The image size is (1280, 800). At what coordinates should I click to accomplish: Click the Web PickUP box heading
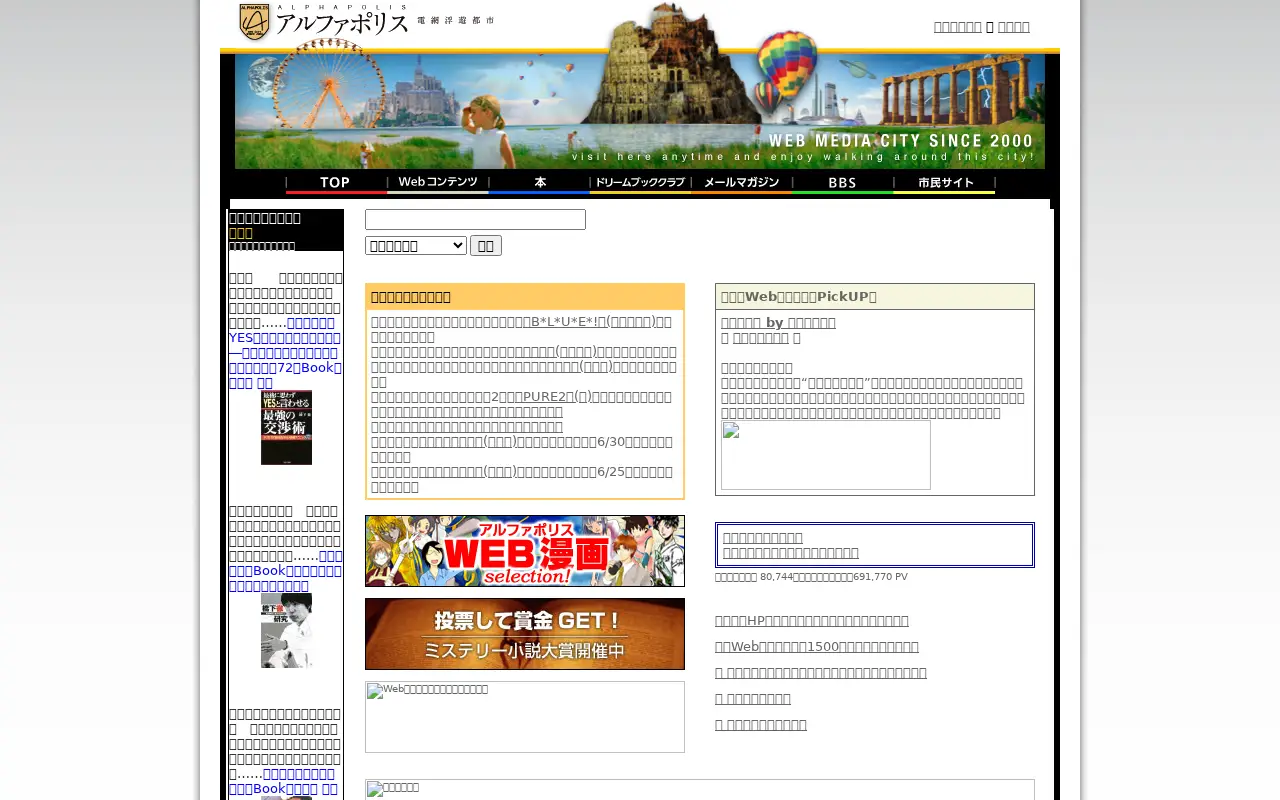pos(875,297)
